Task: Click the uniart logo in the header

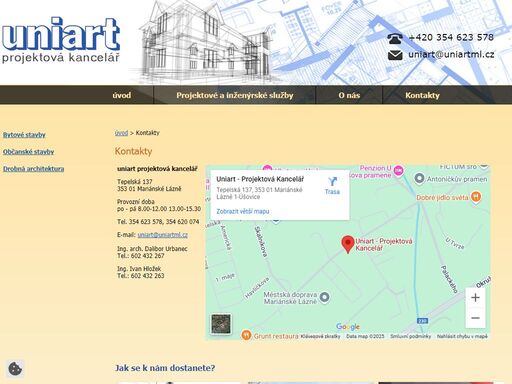Action: [61, 40]
